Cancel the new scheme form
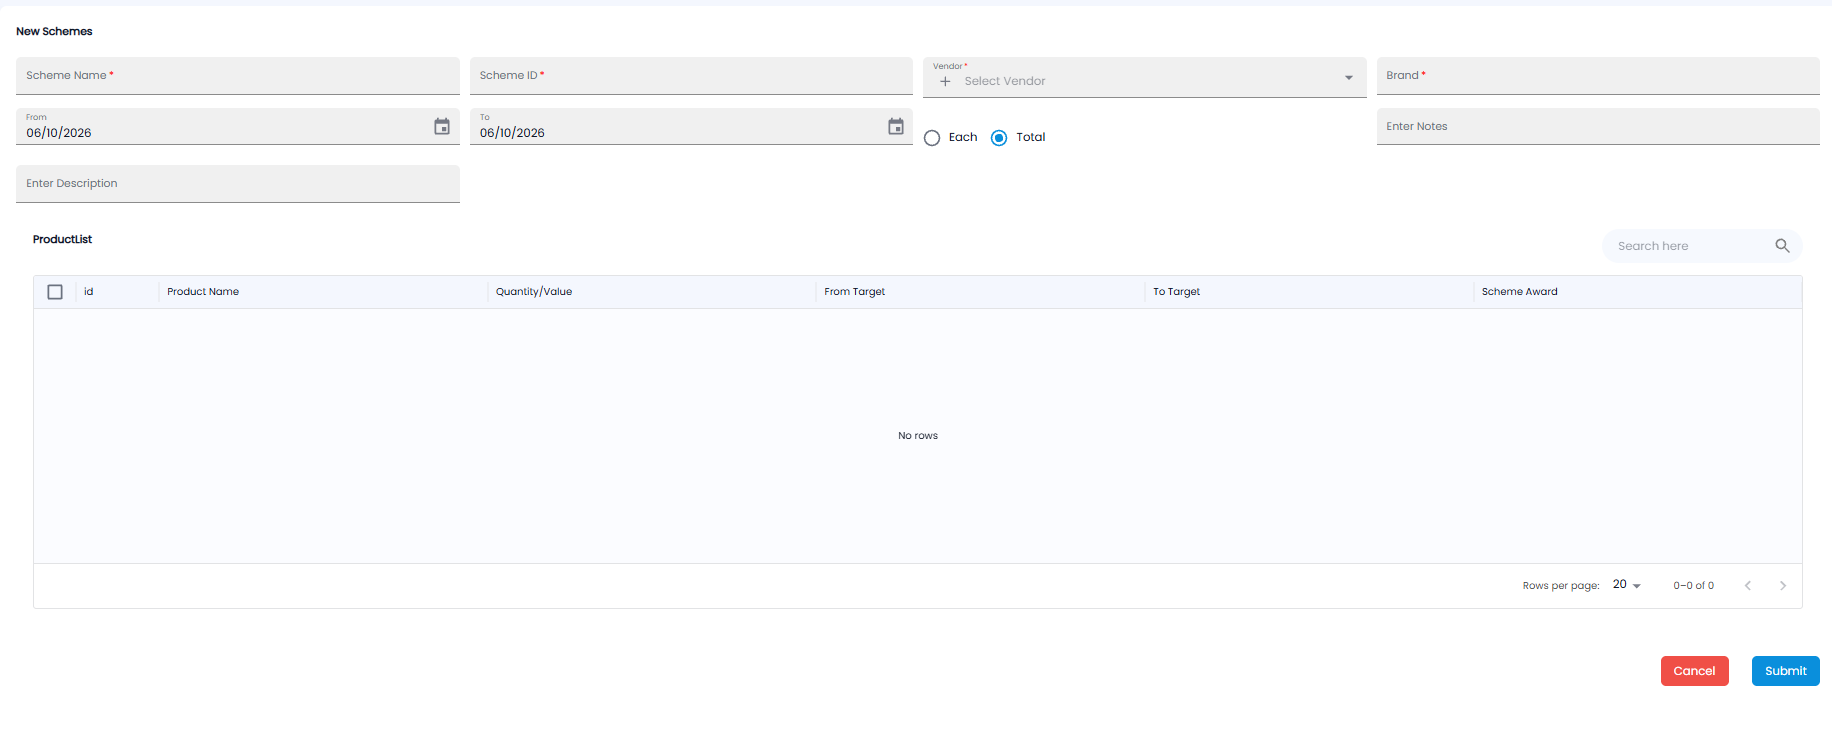This screenshot has width=1832, height=736. pos(1694,671)
